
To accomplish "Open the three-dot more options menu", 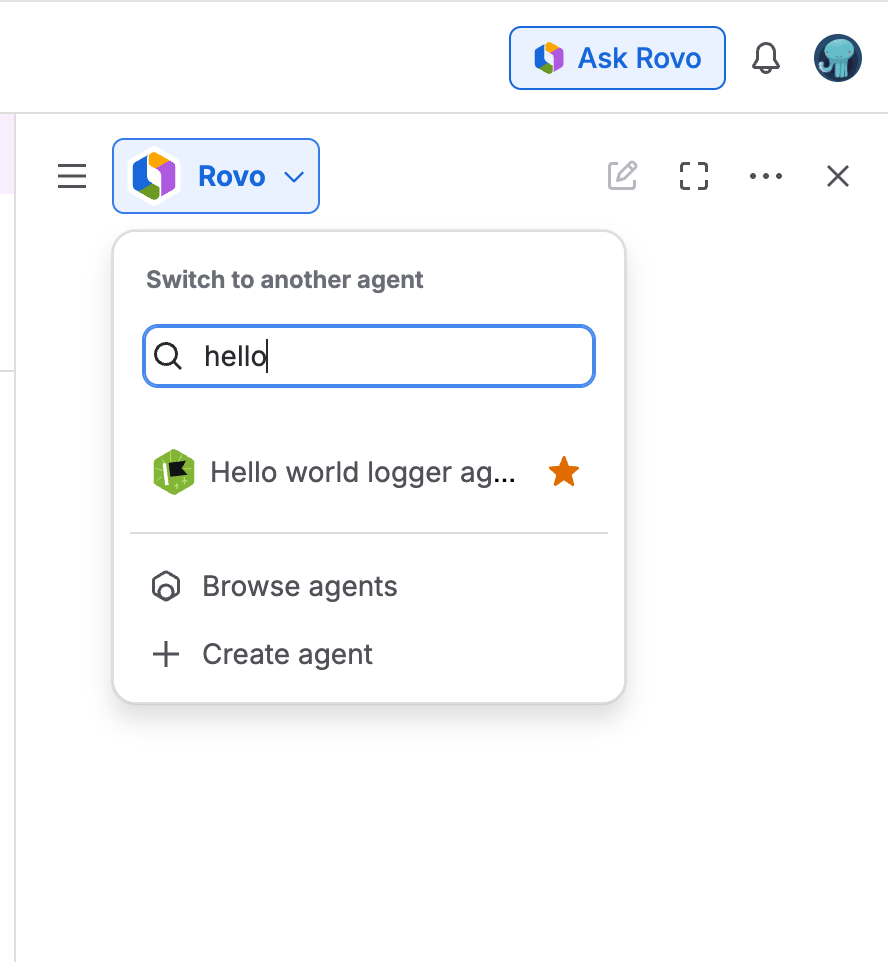I will pos(766,176).
